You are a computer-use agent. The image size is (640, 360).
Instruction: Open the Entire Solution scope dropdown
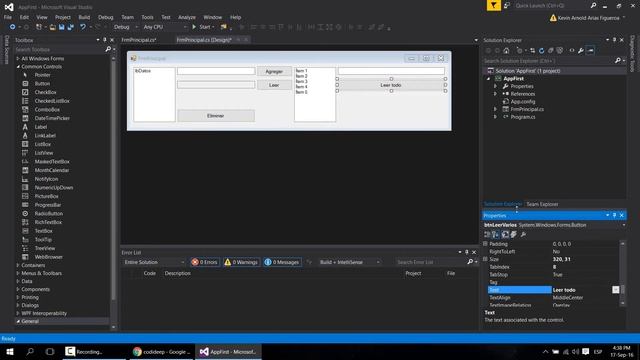(x=154, y=262)
